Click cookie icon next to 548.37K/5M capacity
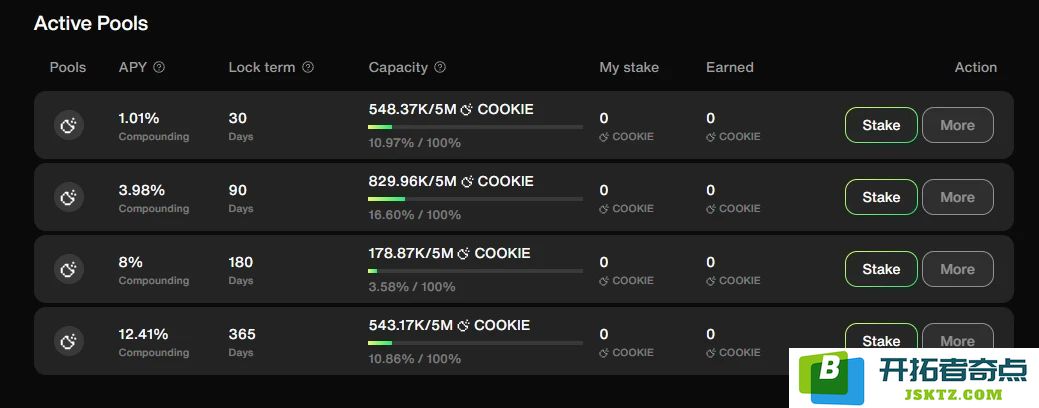The image size is (1039, 408). pyautogui.click(x=466, y=109)
